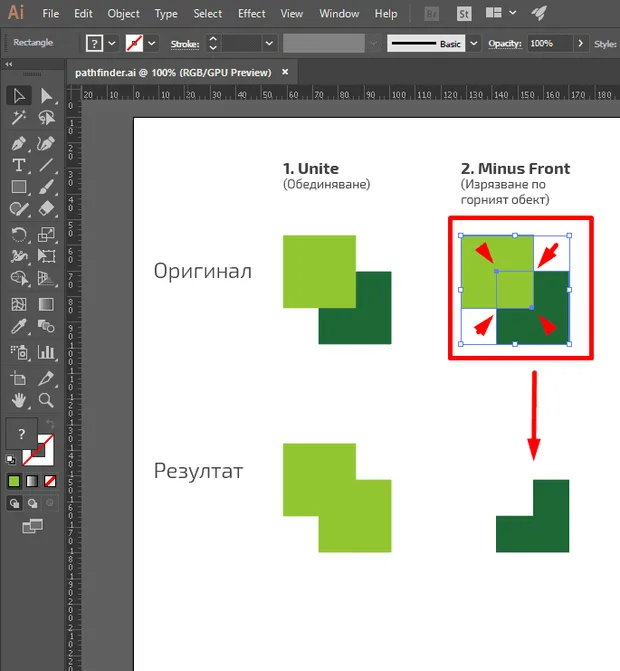Choose the Eraser tool

pyautogui.click(x=46, y=209)
